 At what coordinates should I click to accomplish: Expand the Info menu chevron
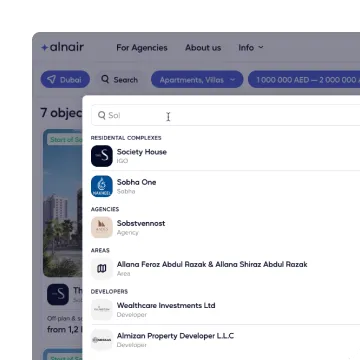pyautogui.click(x=261, y=47)
